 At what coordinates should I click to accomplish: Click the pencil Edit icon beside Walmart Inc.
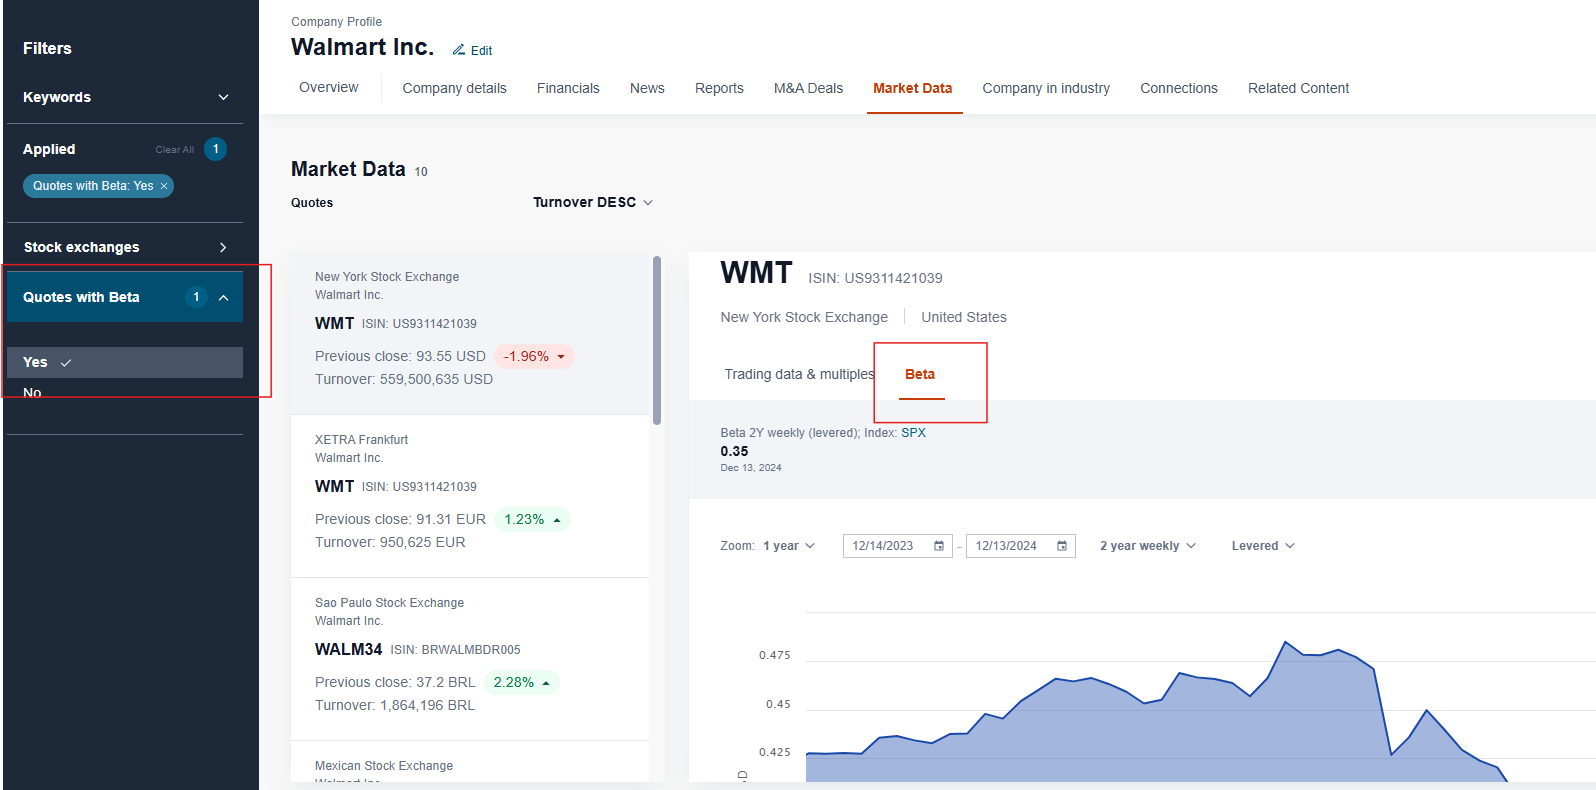(x=459, y=50)
